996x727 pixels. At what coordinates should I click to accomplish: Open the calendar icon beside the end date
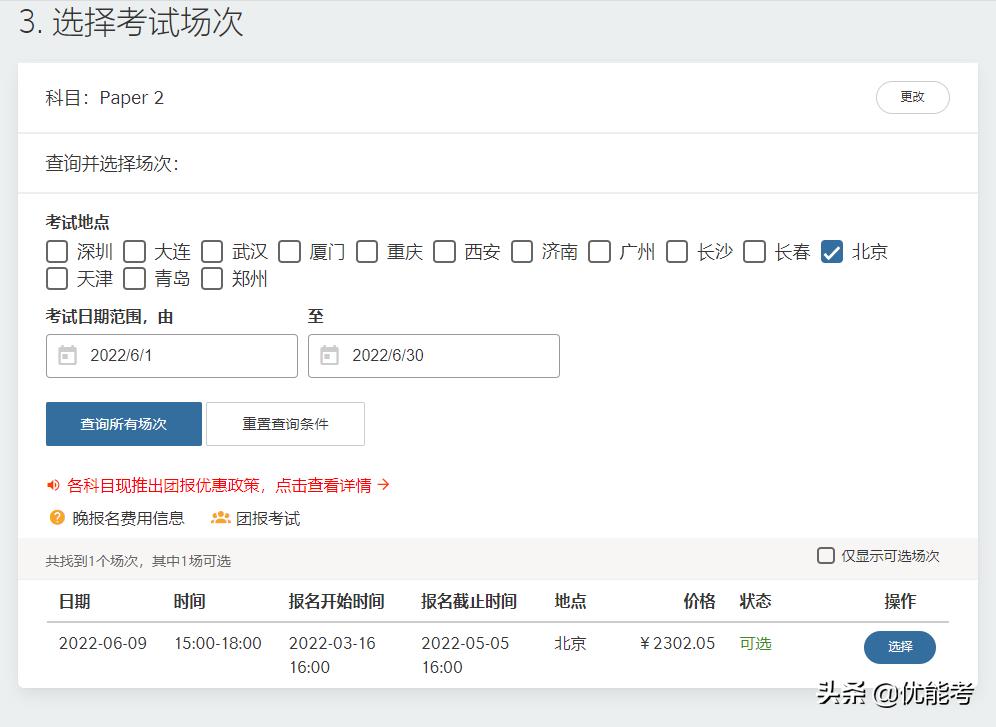click(326, 355)
